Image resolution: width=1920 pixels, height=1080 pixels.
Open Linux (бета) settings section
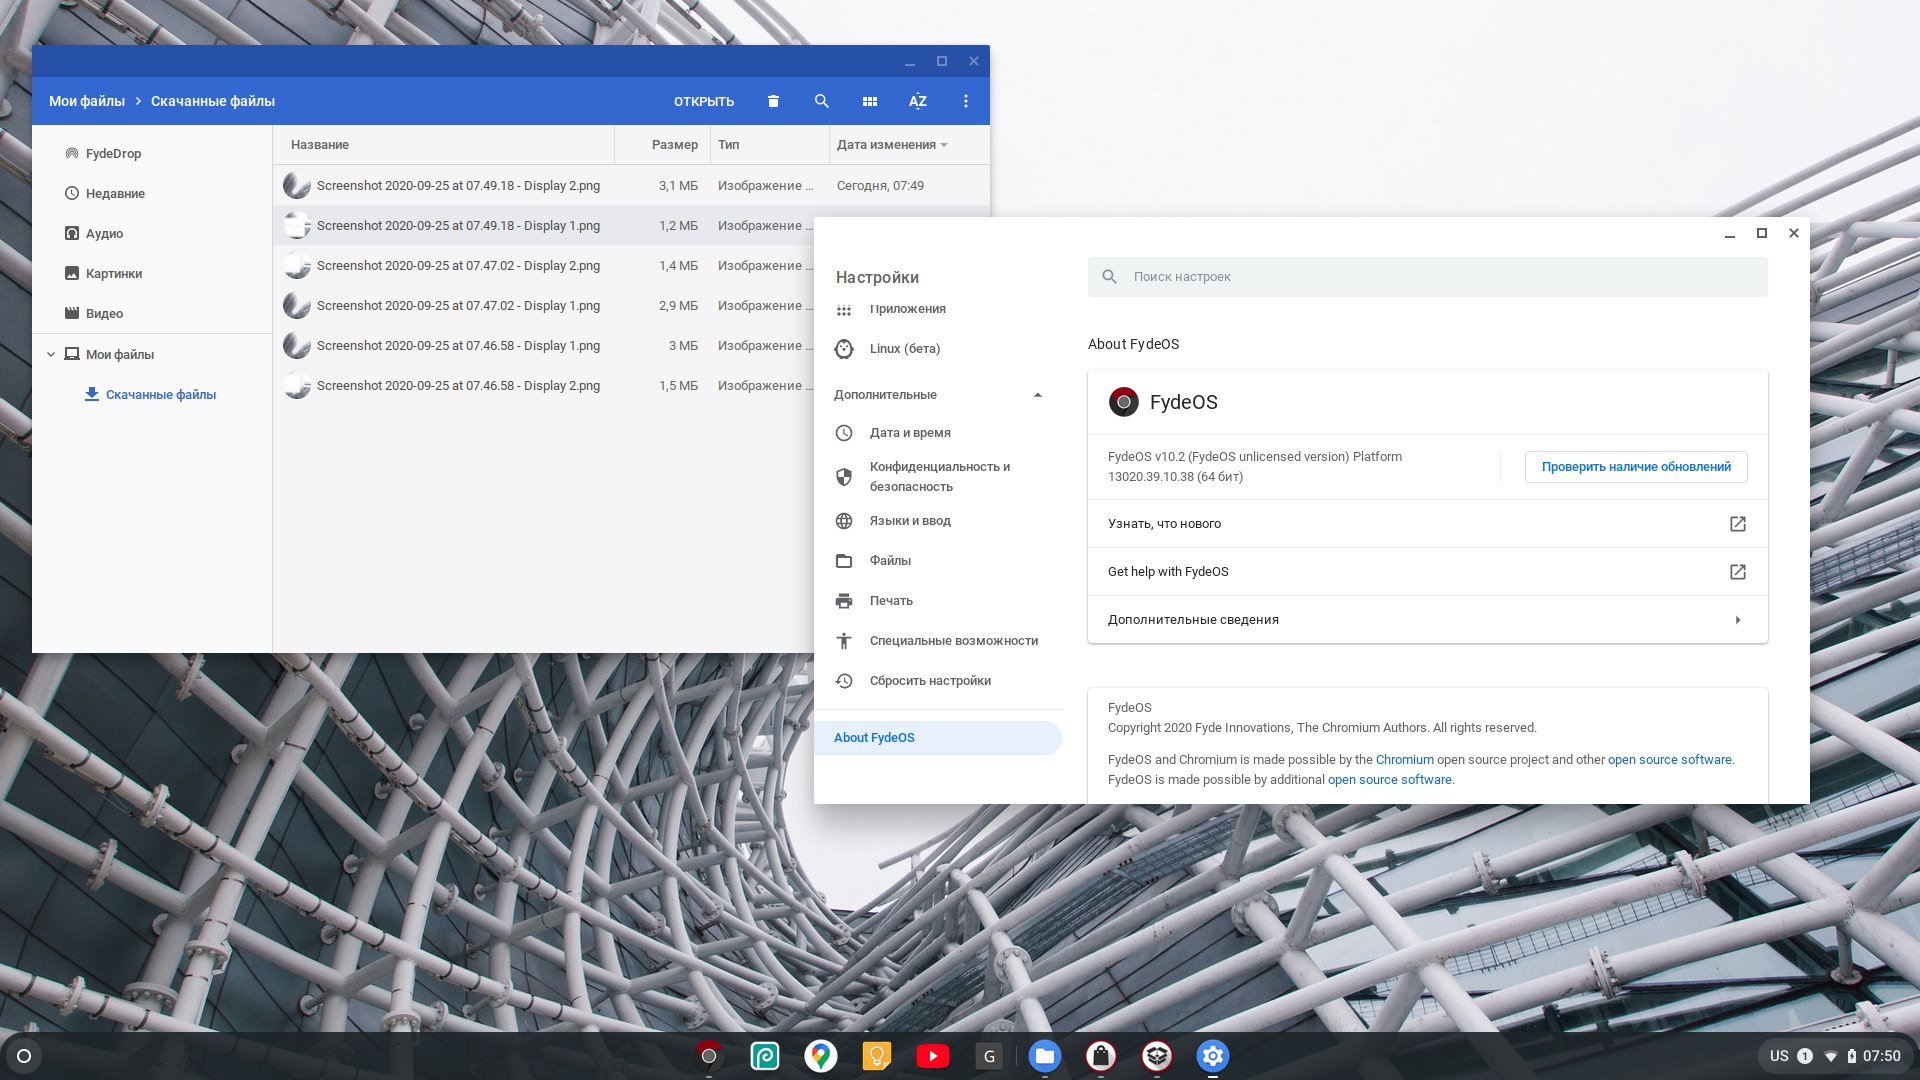click(x=938, y=349)
